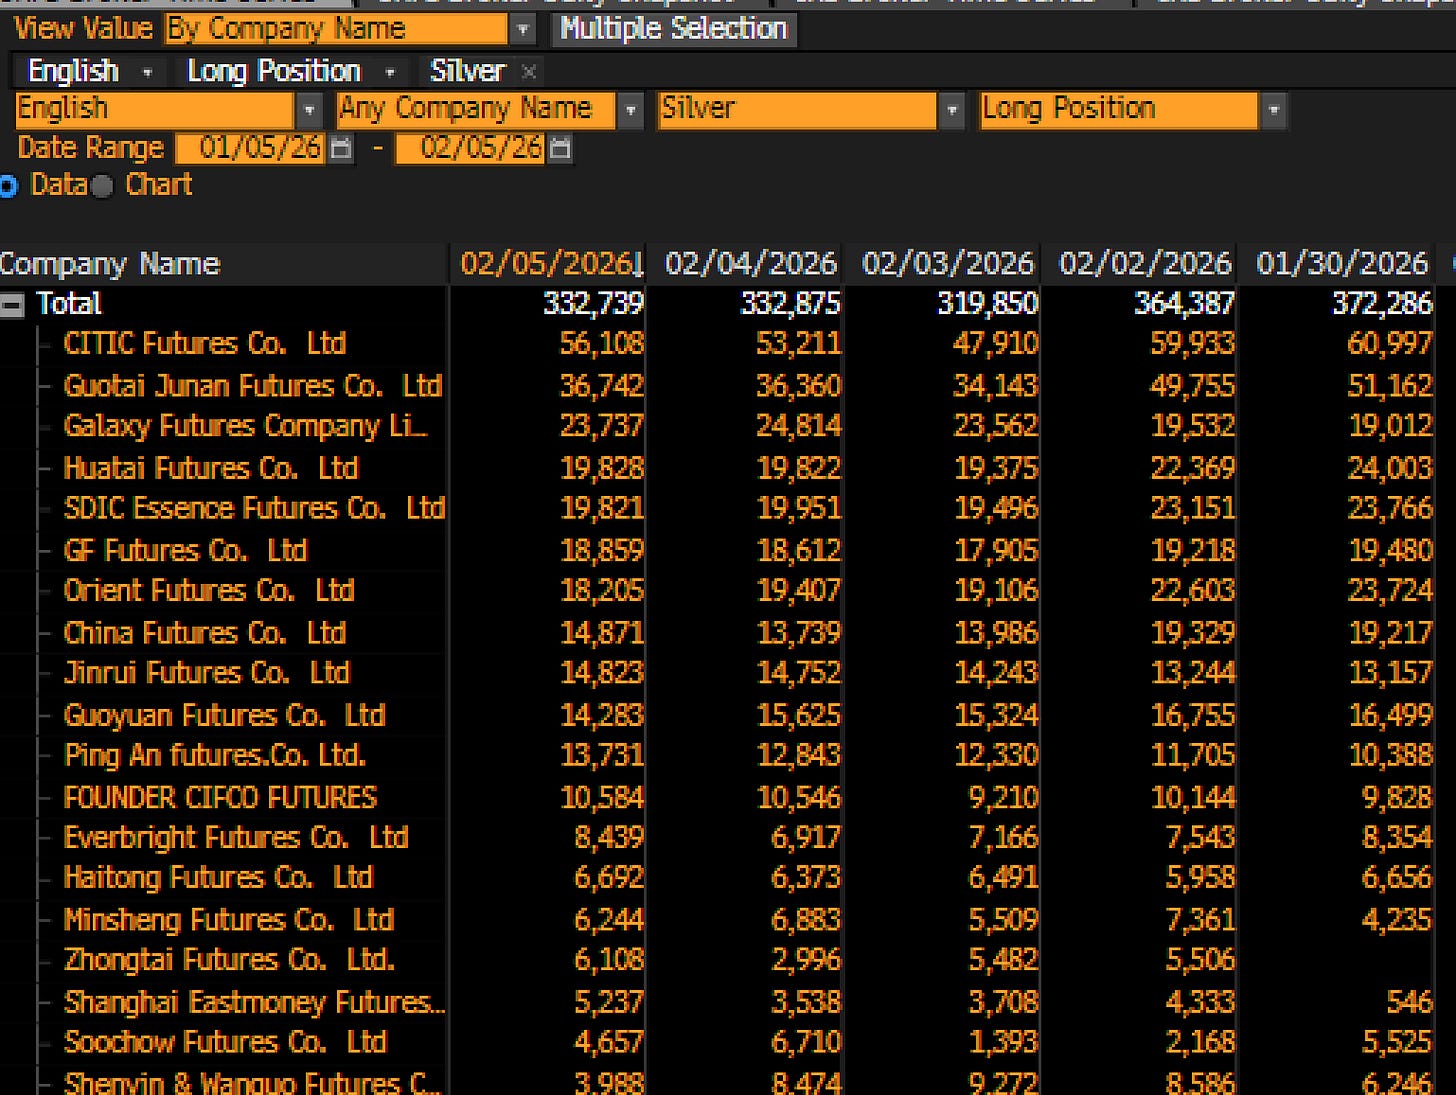The width and height of the screenshot is (1456, 1095).
Task: Click the Total value 332,739
Action: pos(593,304)
